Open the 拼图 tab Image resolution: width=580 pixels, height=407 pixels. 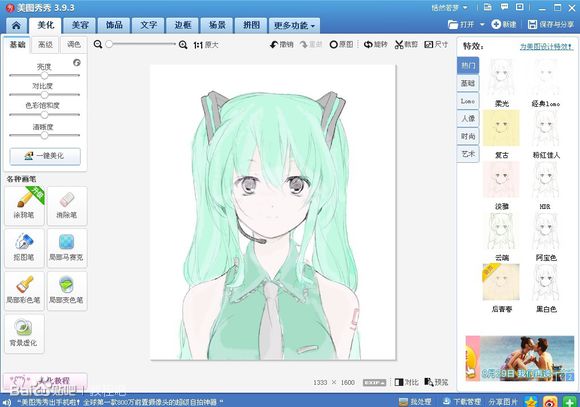(252, 26)
